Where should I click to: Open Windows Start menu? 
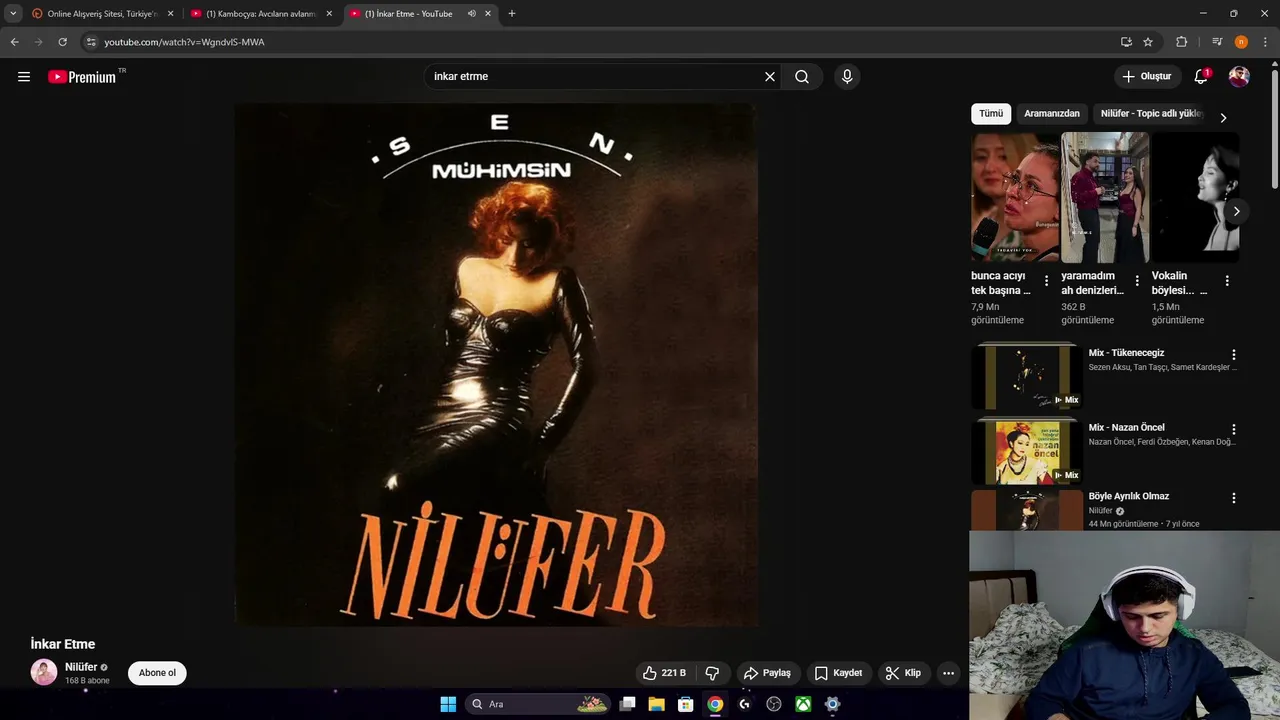(x=448, y=704)
